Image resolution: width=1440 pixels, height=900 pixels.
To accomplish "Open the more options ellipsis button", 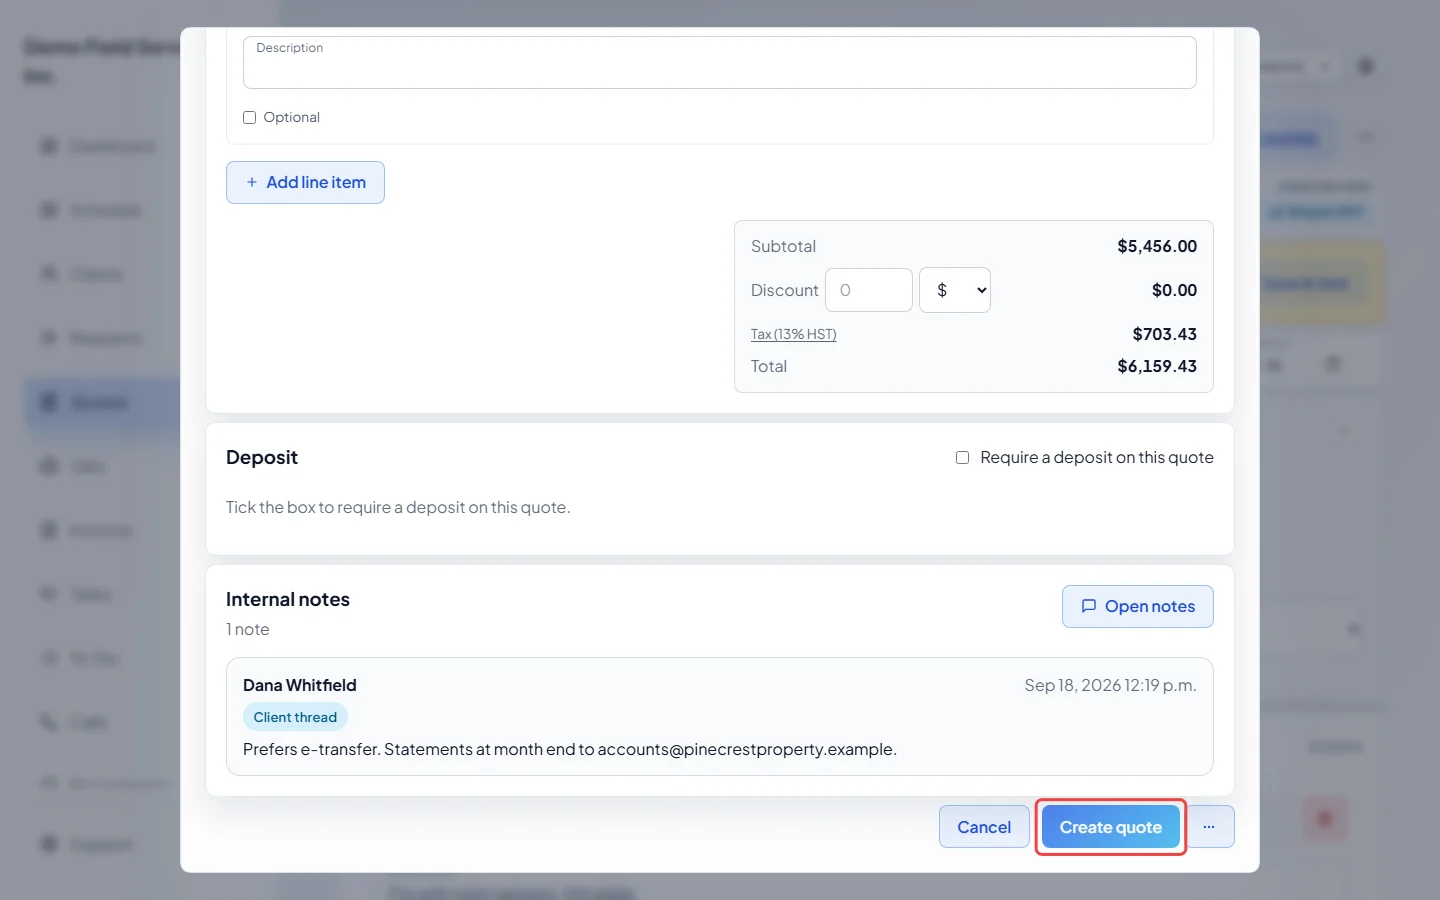I will point(1209,827).
